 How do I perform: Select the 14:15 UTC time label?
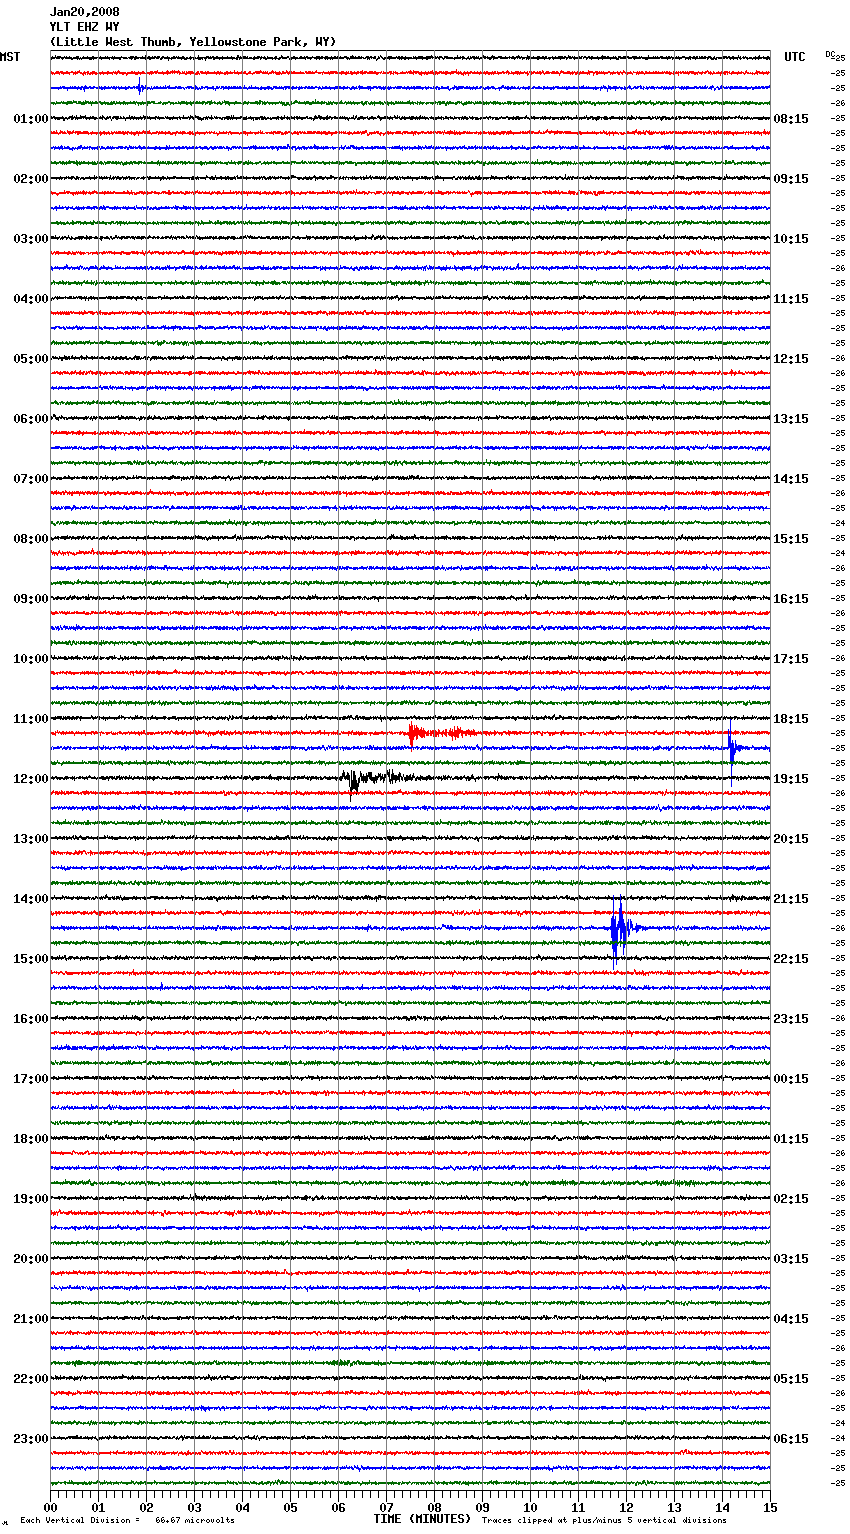791,479
